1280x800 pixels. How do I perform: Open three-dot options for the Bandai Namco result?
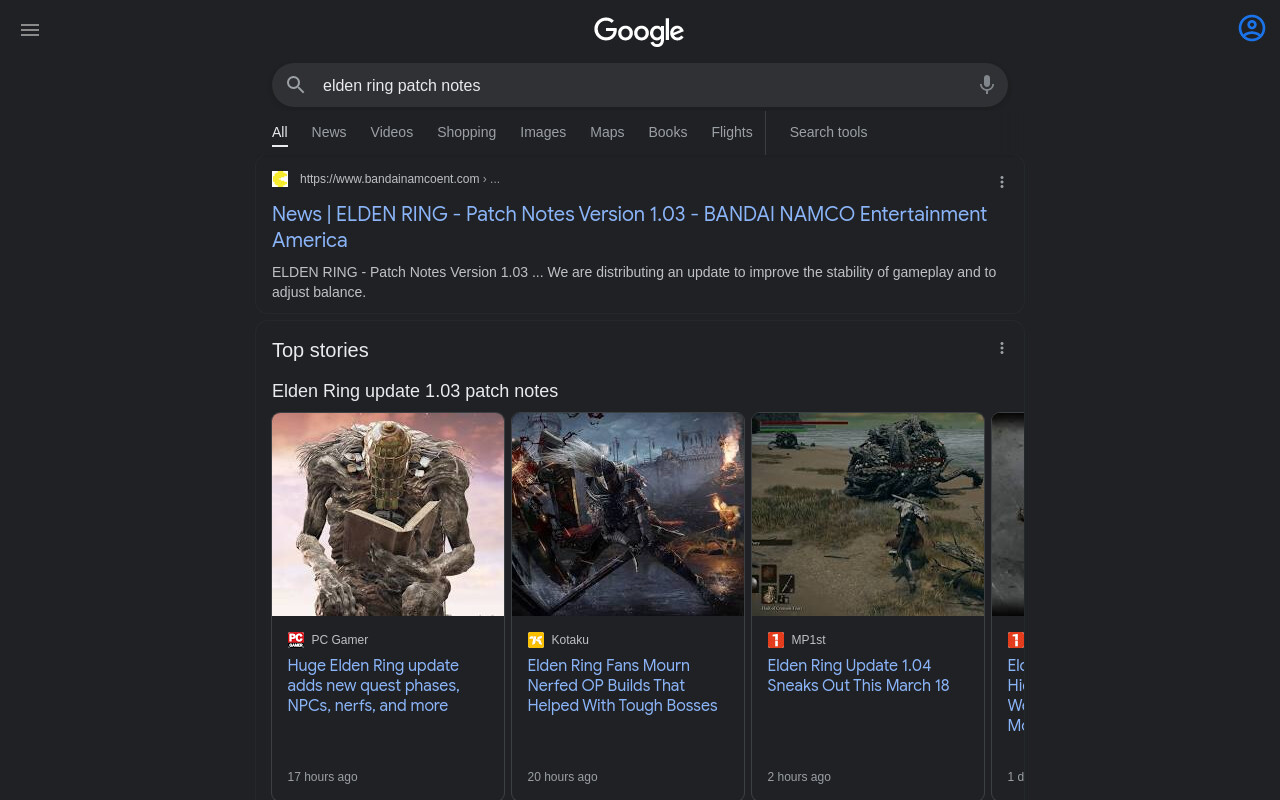click(x=1002, y=182)
